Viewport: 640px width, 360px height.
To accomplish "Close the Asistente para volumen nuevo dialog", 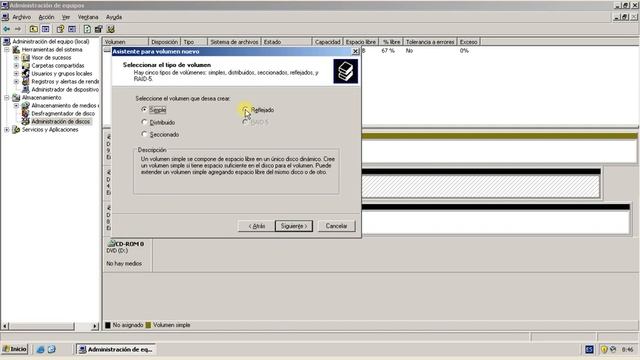I will click(x=355, y=51).
